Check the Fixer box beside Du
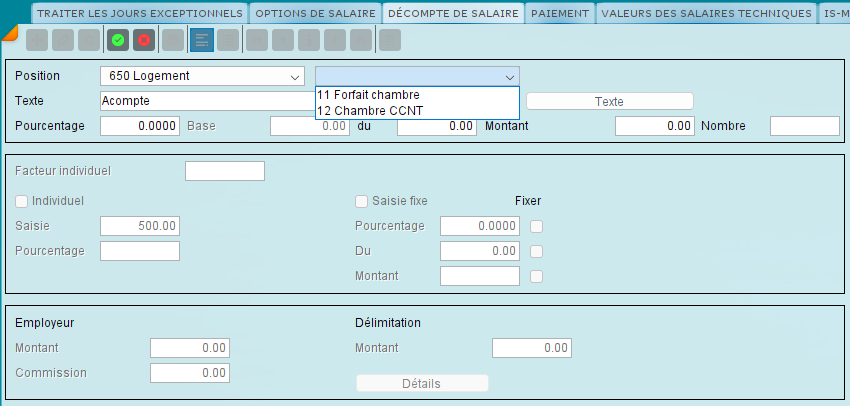This screenshot has width=850, height=406. pos(536,252)
